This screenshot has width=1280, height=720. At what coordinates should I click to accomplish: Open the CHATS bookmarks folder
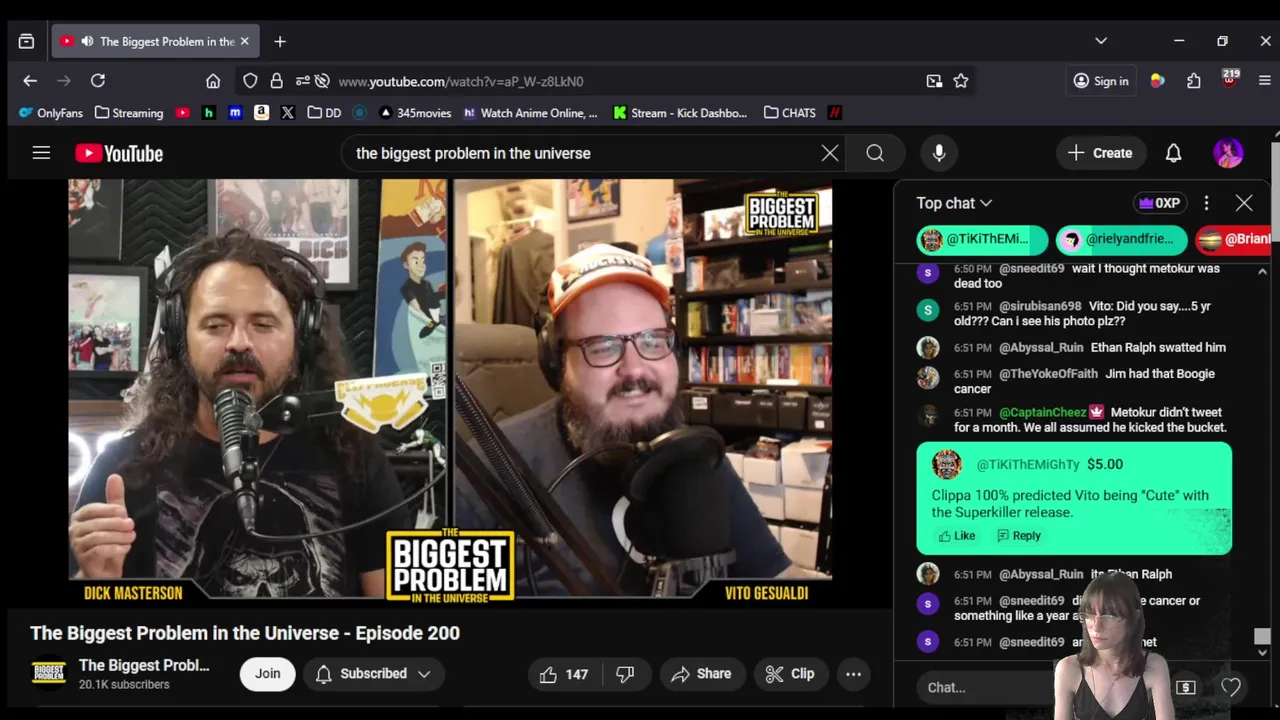(x=789, y=113)
